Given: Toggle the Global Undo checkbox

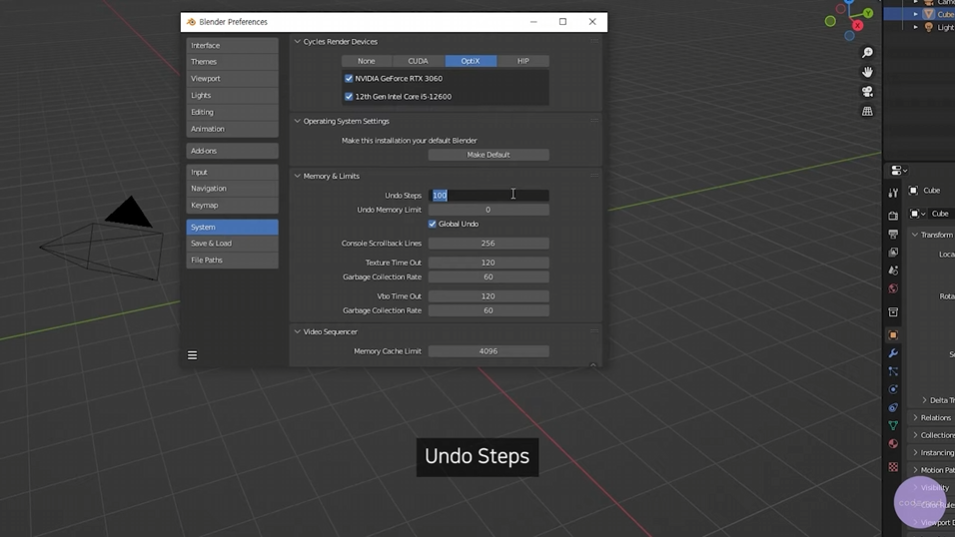Looking at the screenshot, I should 432,224.
